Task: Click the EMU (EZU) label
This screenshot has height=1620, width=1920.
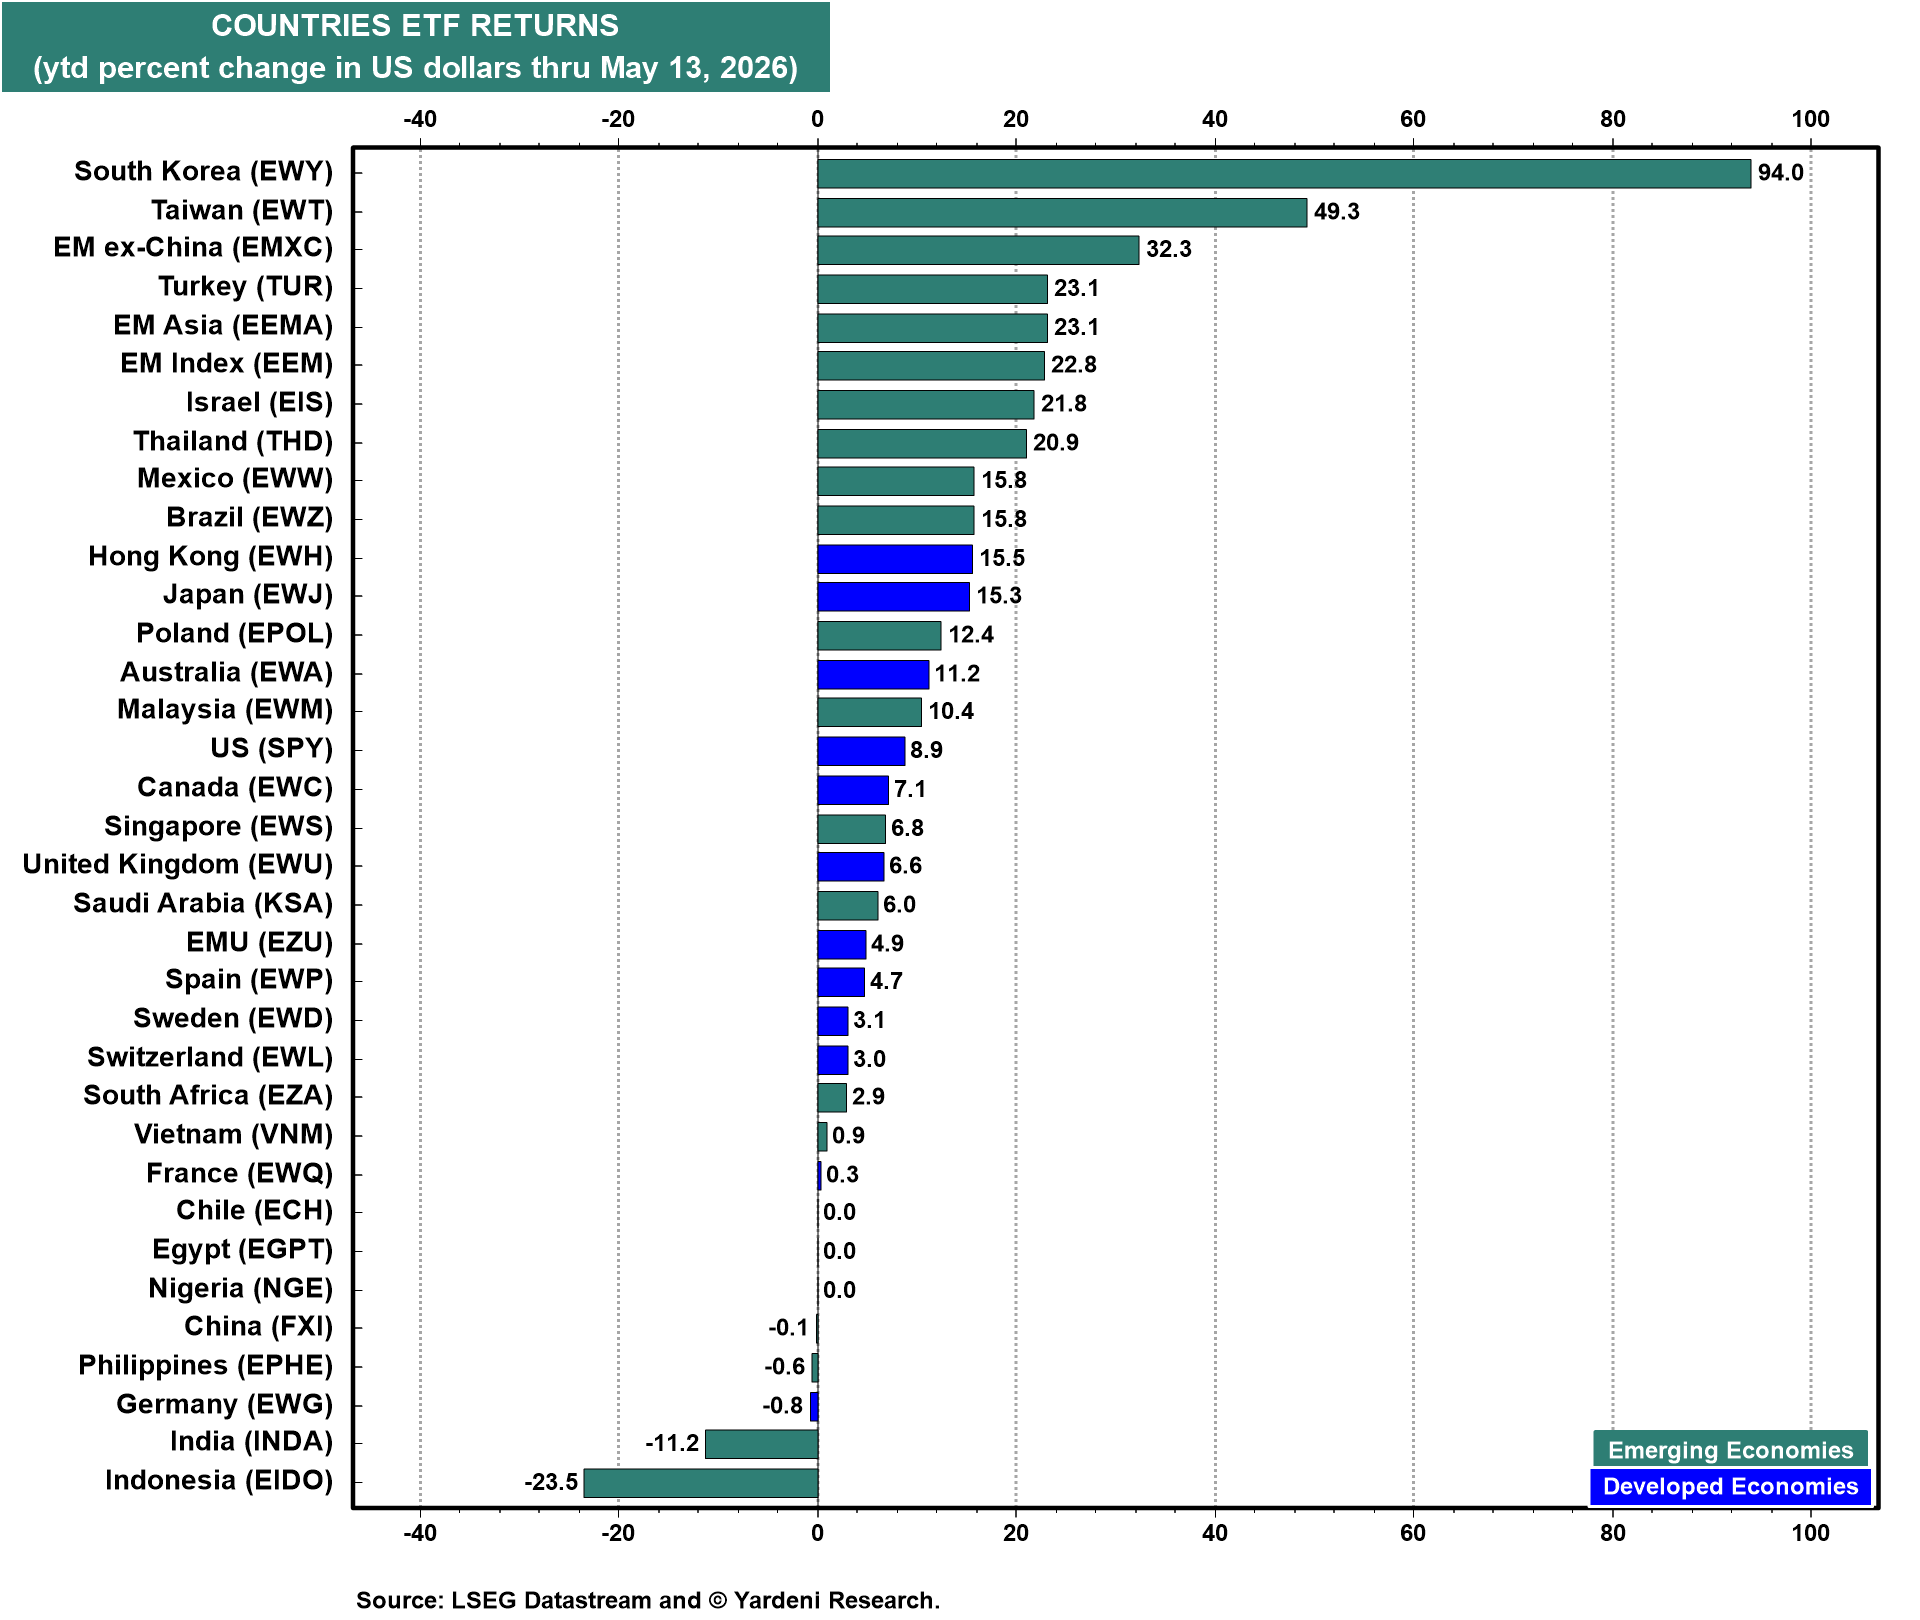Action: [x=260, y=943]
